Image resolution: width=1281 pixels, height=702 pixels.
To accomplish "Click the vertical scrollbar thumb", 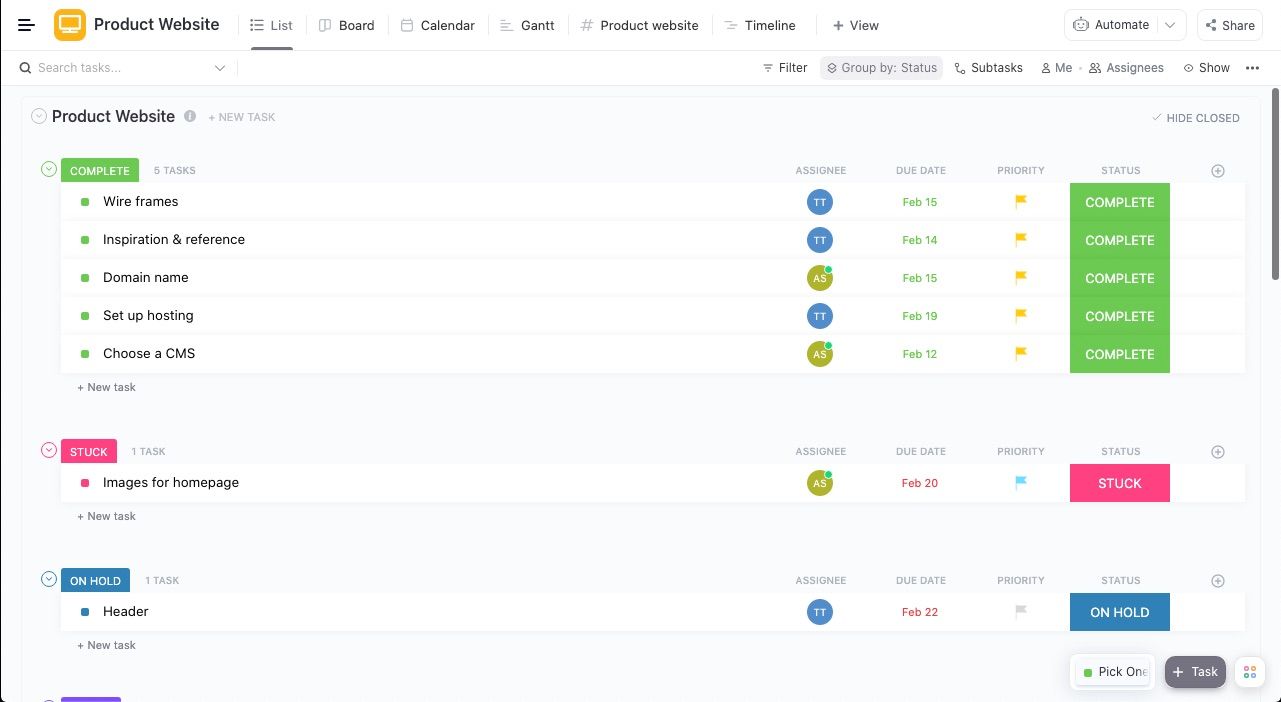I will click(x=1275, y=184).
